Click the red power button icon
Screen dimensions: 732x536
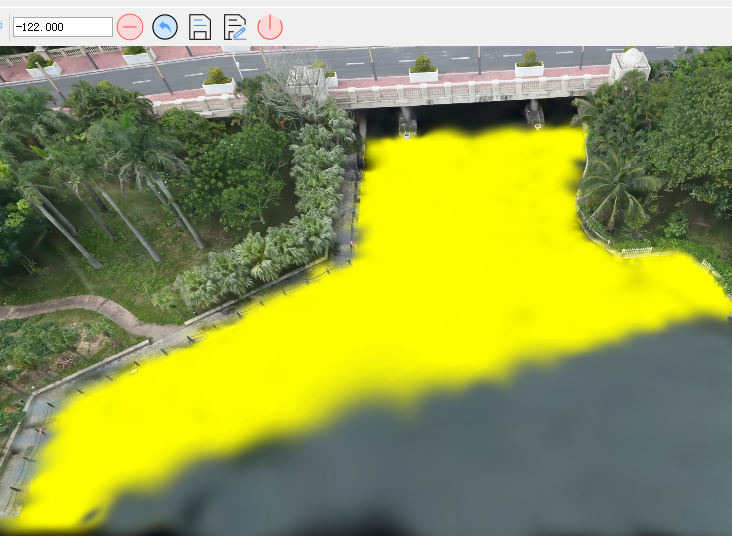point(270,27)
